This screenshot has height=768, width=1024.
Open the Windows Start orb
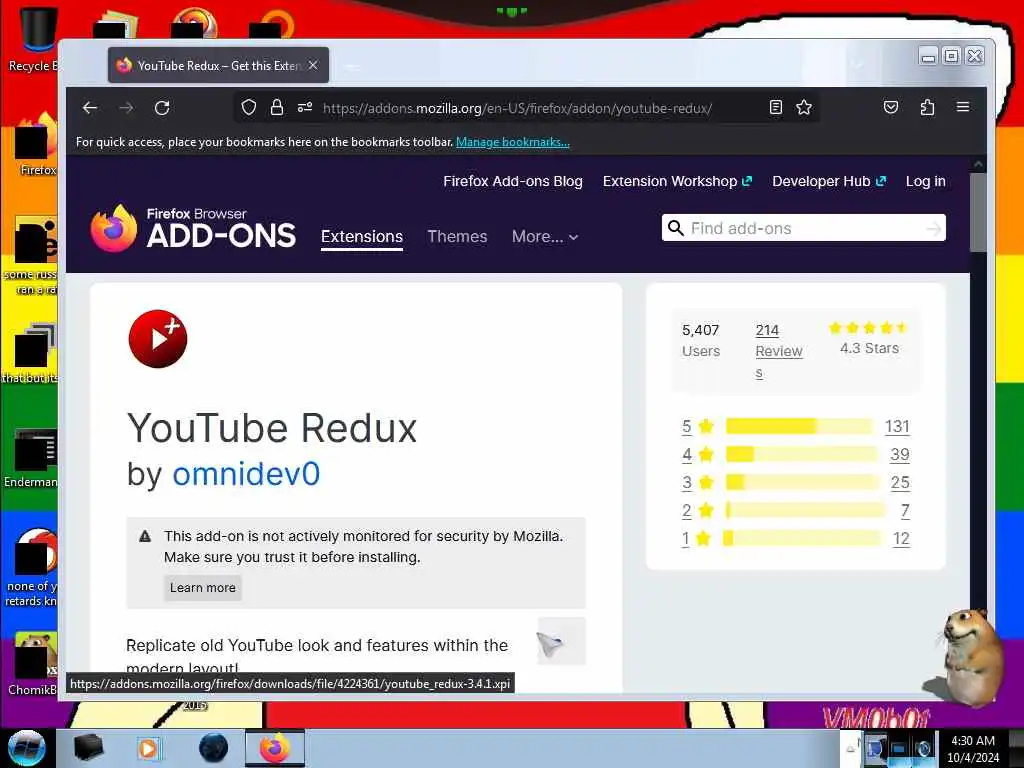click(27, 748)
